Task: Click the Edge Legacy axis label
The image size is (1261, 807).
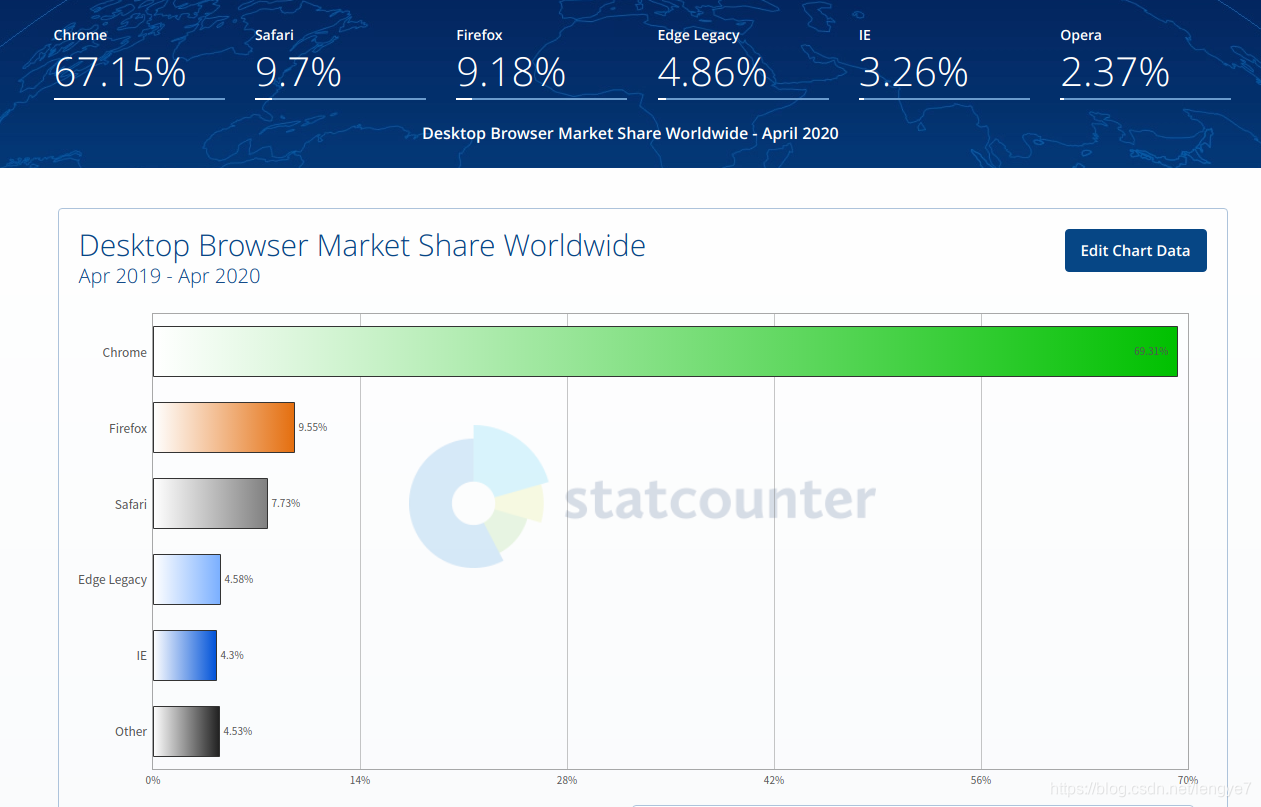Action: click(x=112, y=580)
